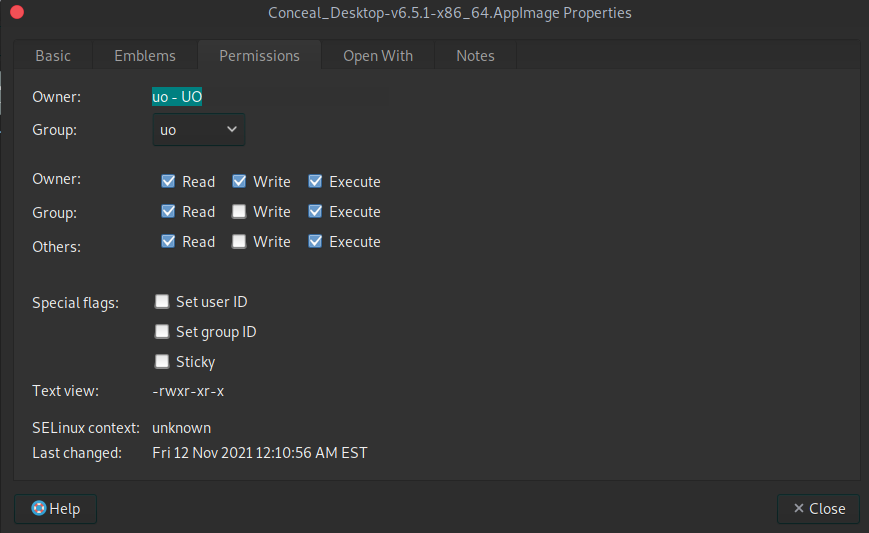Disable Owner Write permission
Image resolution: width=869 pixels, height=533 pixels.
point(240,182)
